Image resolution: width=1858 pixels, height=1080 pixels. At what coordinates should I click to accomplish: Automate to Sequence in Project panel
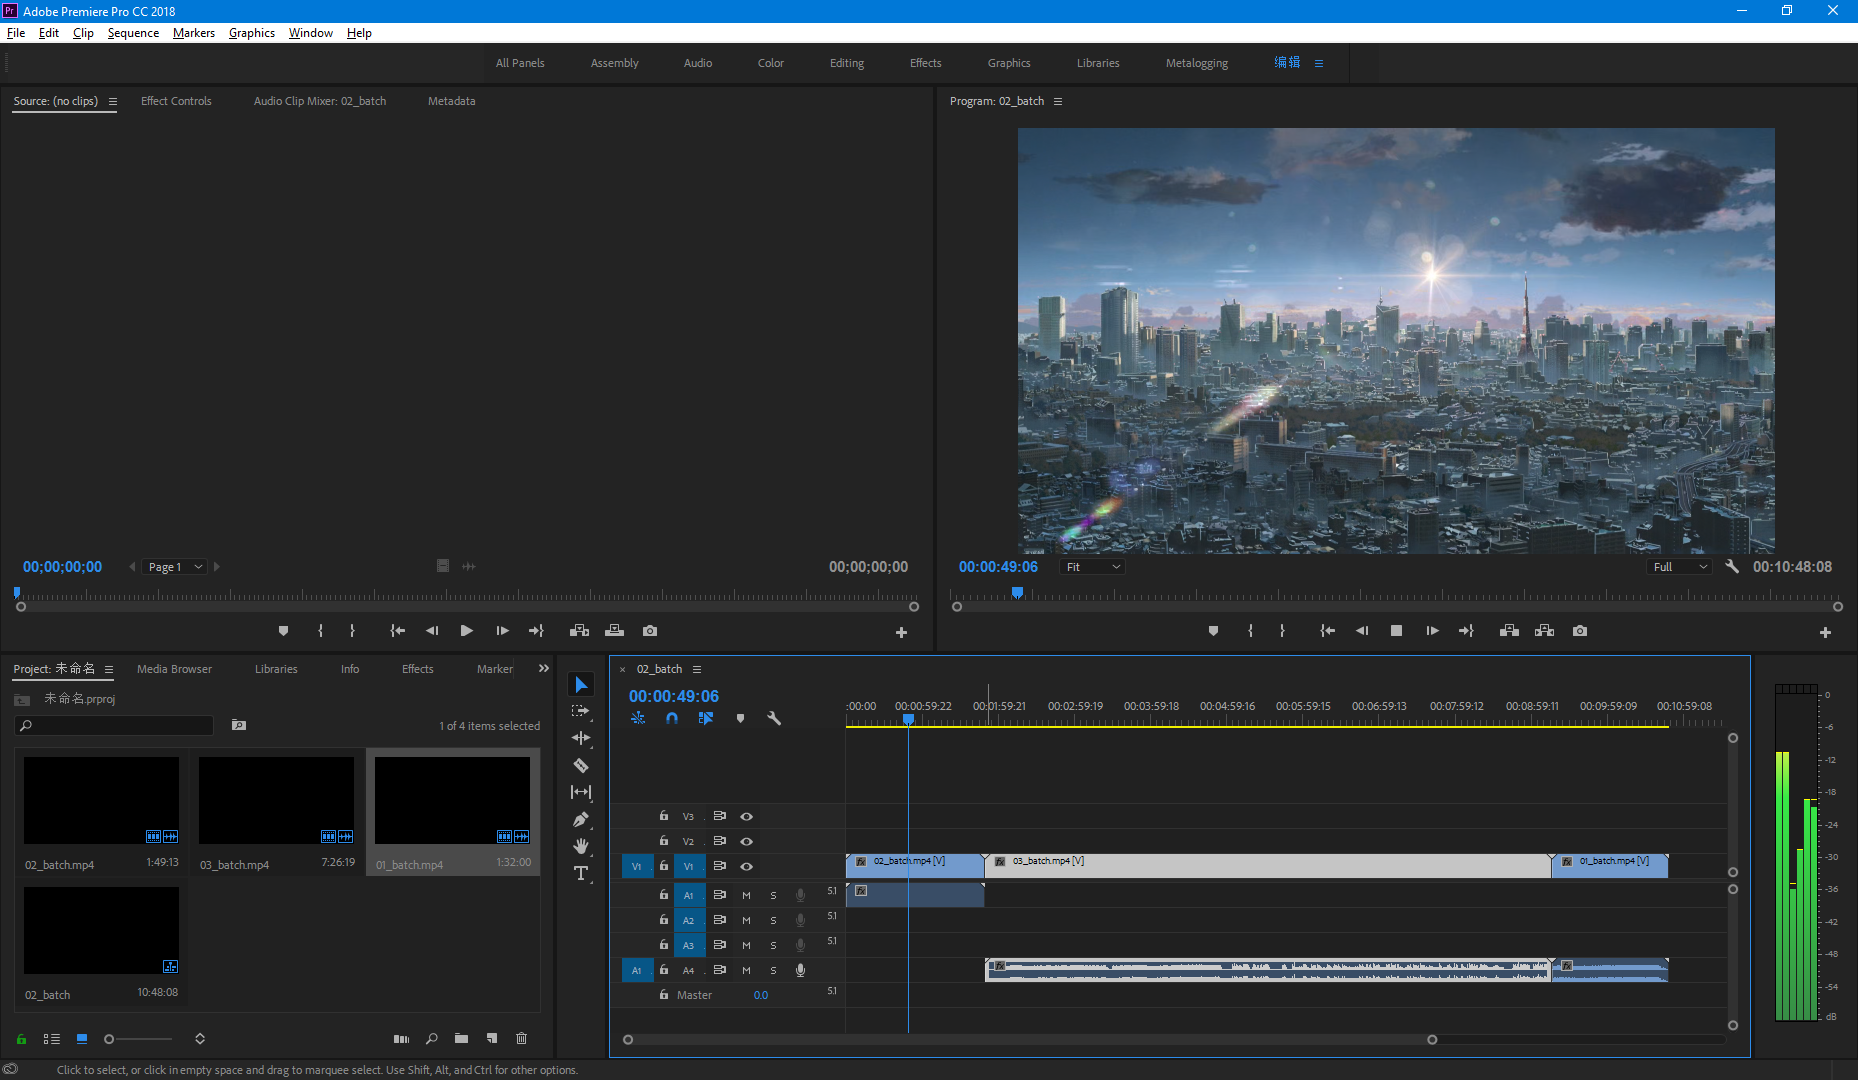(401, 1039)
